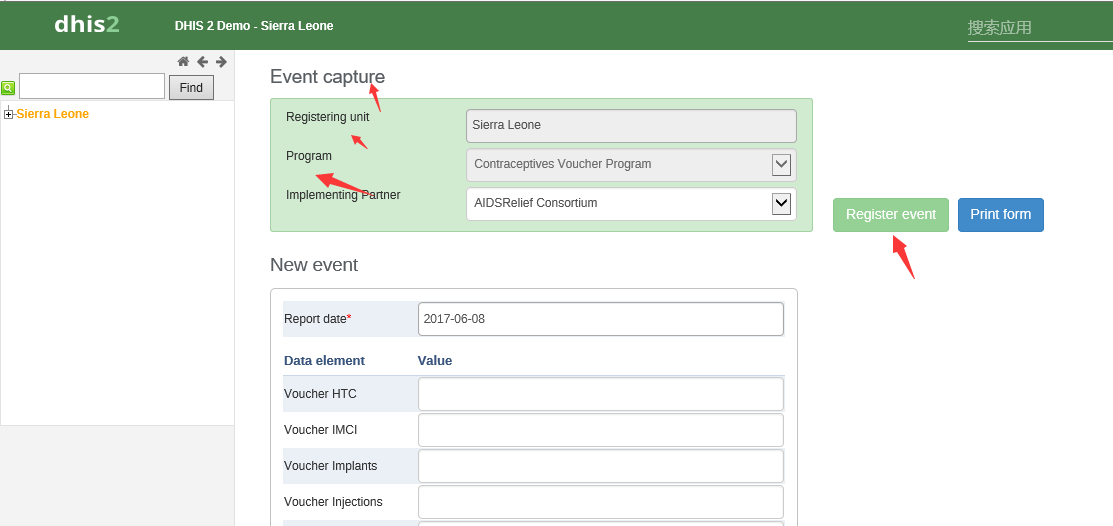Click the dhis2 logo

[x=87, y=25]
